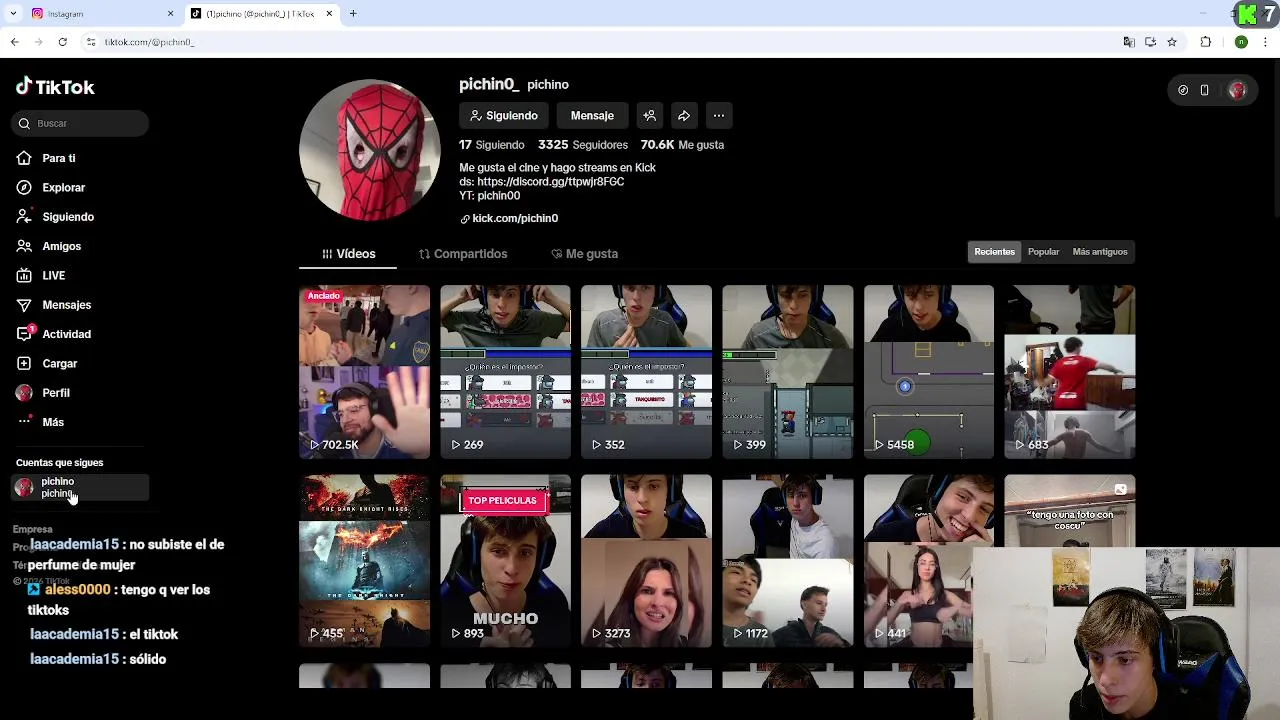Open the video with 352 views
The height and width of the screenshot is (720, 1280).
[647, 372]
